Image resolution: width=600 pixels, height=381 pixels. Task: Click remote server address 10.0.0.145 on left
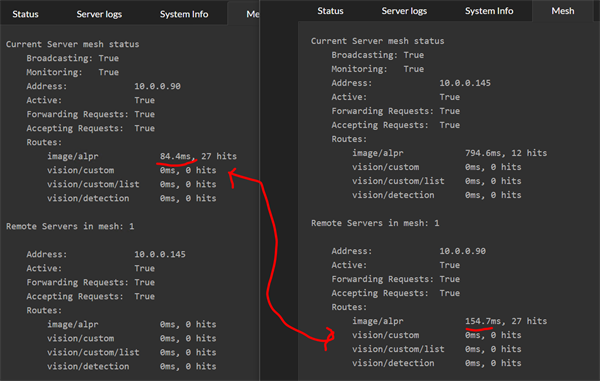[x=160, y=254]
